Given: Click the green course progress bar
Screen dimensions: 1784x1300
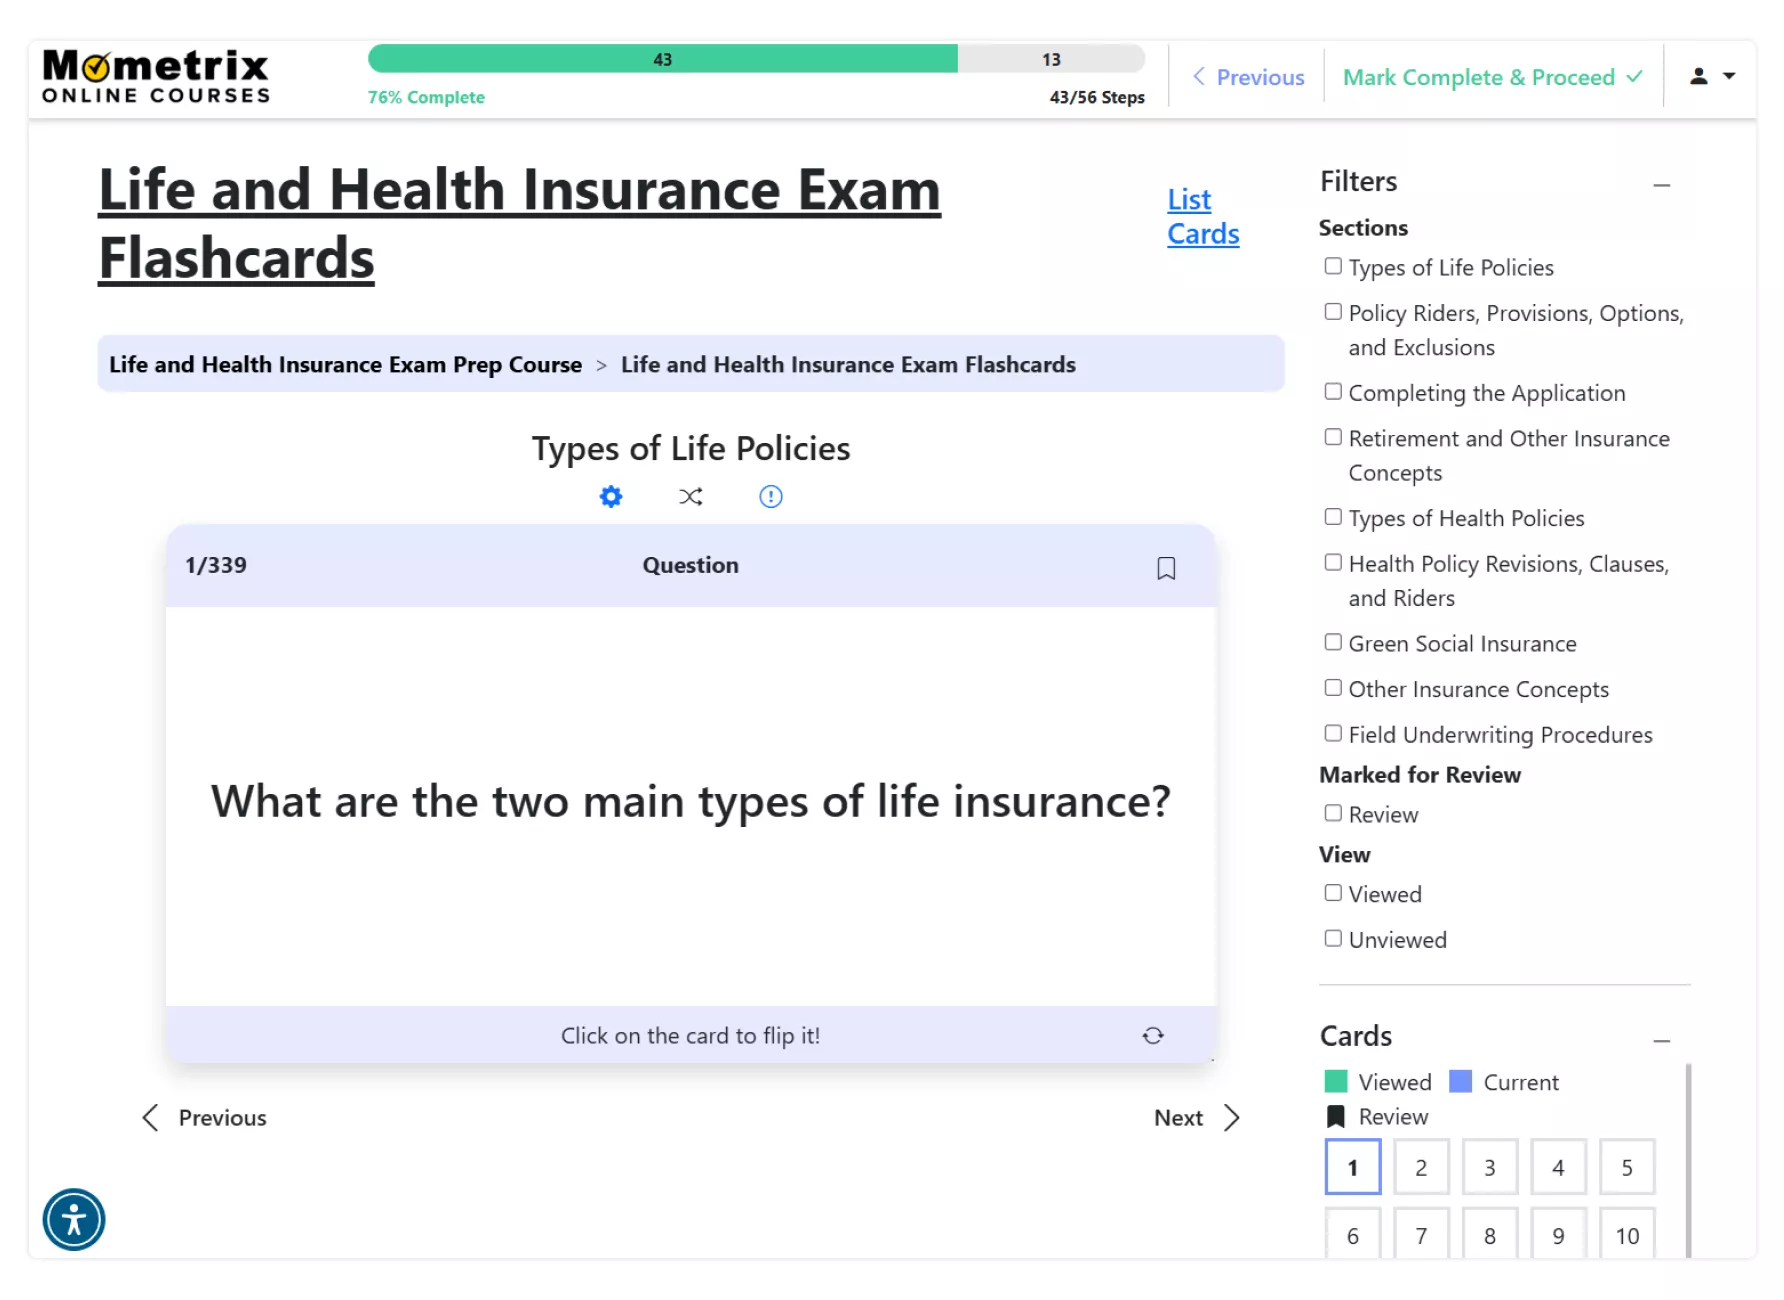Looking at the screenshot, I should click(x=662, y=59).
